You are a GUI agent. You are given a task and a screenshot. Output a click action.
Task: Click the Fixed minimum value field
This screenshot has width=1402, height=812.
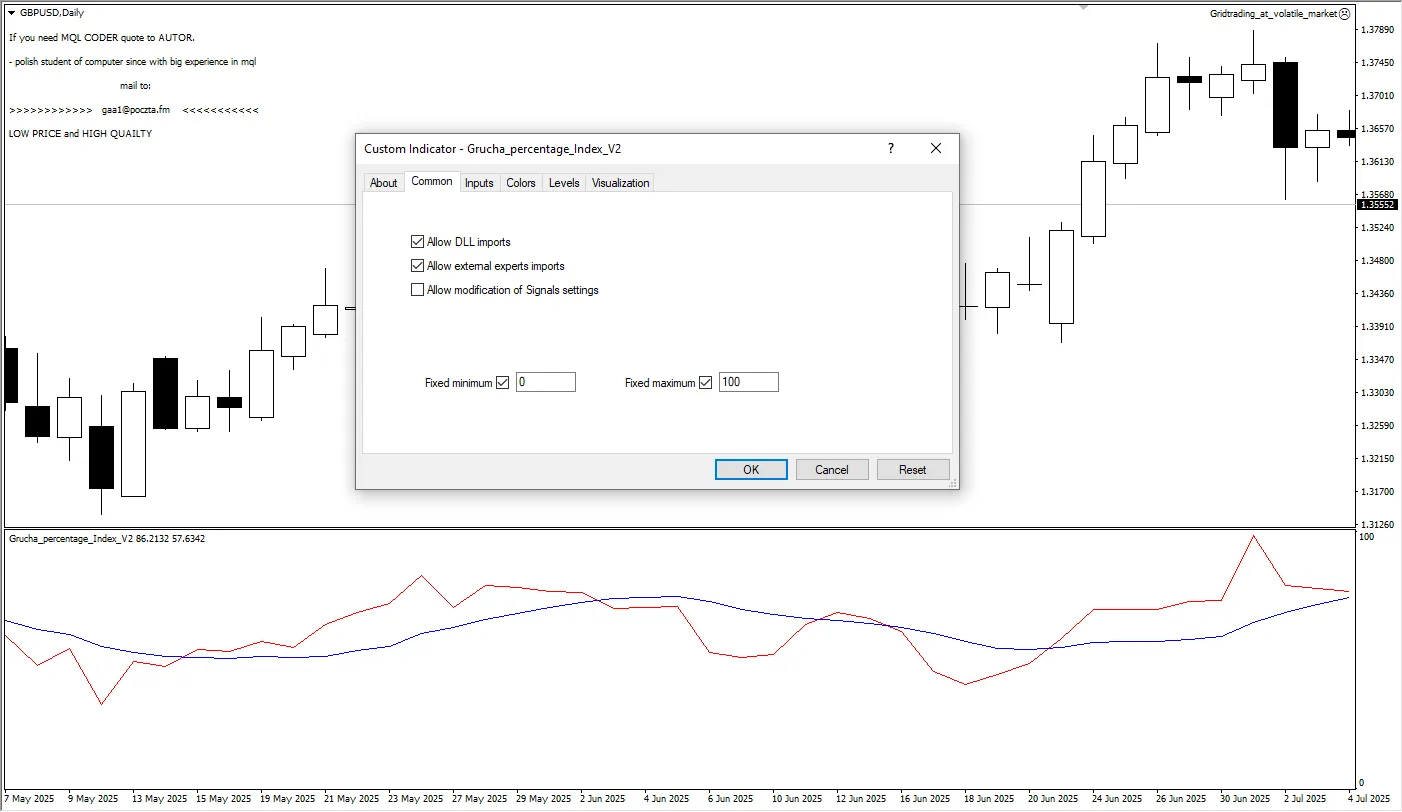click(546, 382)
